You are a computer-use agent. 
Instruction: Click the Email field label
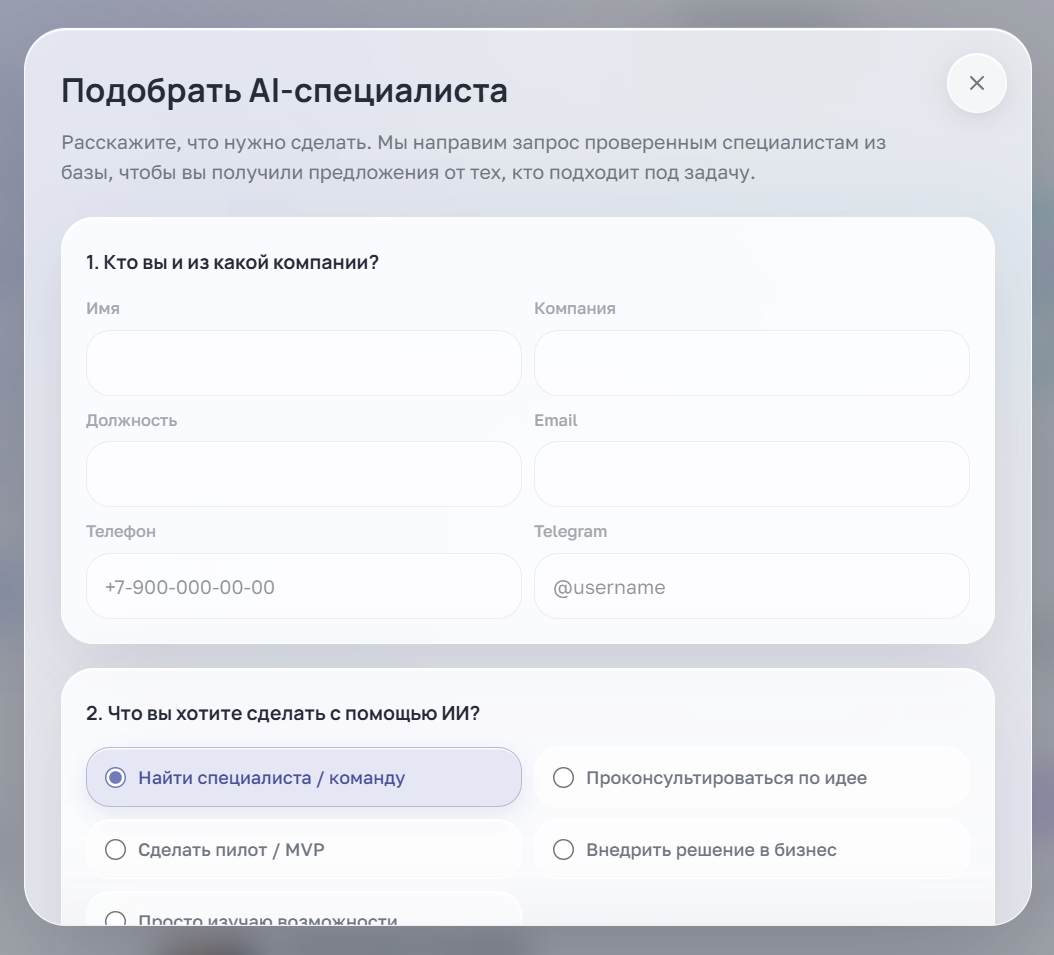coord(557,420)
